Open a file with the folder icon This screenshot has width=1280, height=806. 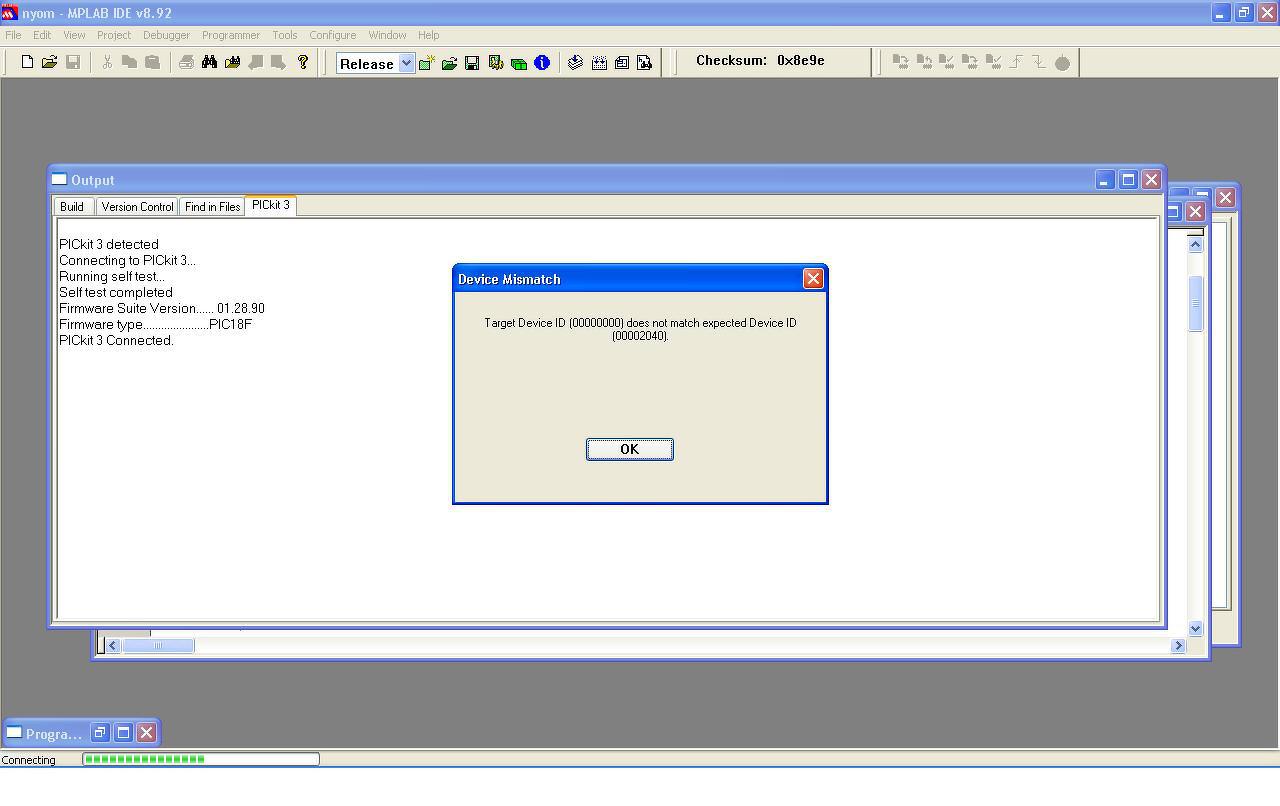coord(49,62)
